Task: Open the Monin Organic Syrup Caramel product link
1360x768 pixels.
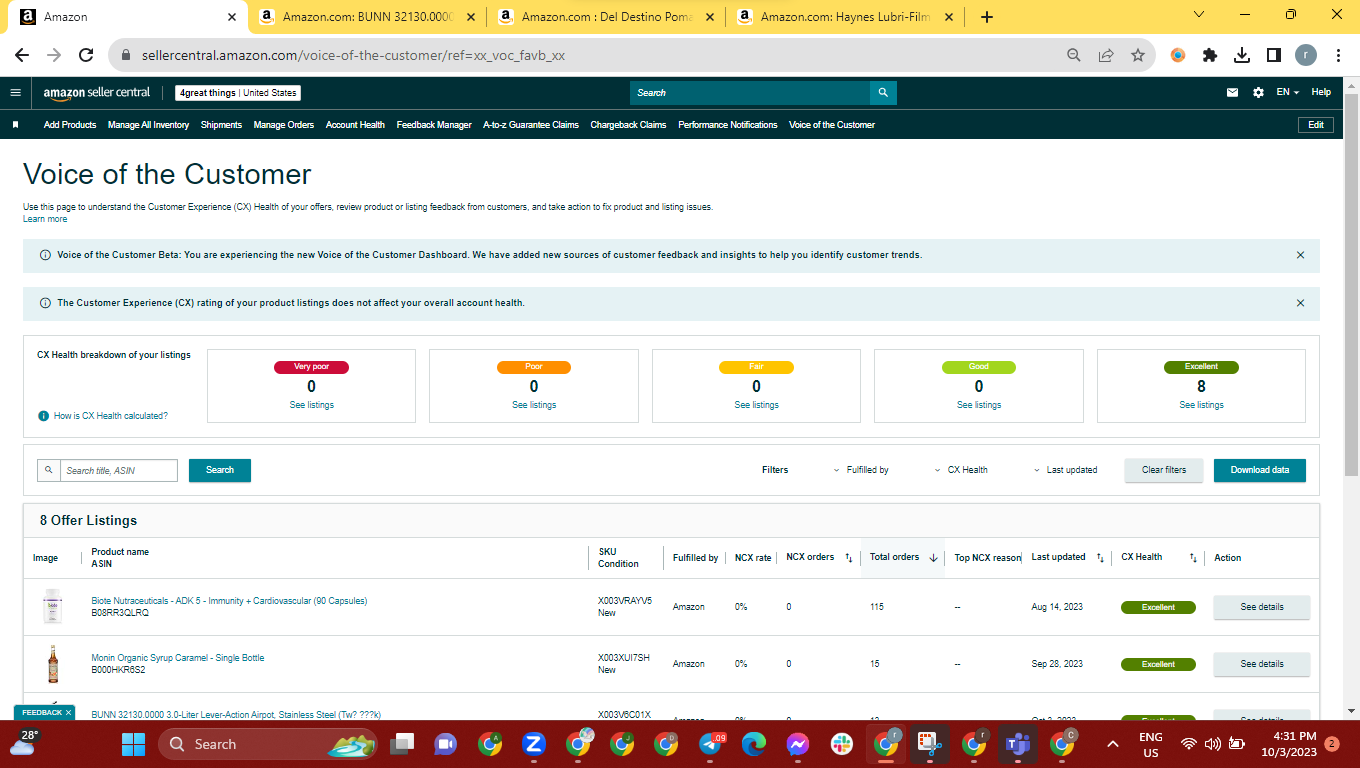Action: pos(178,658)
